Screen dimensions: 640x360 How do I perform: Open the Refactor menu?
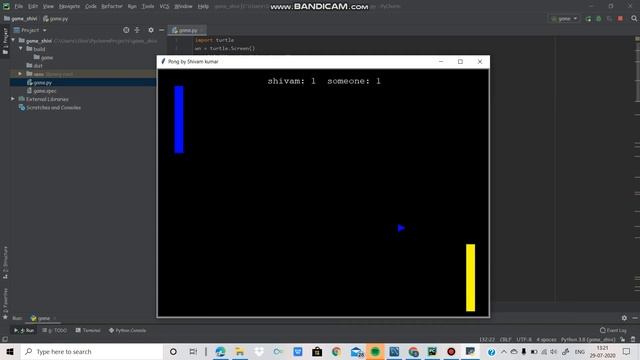[x=112, y=6]
